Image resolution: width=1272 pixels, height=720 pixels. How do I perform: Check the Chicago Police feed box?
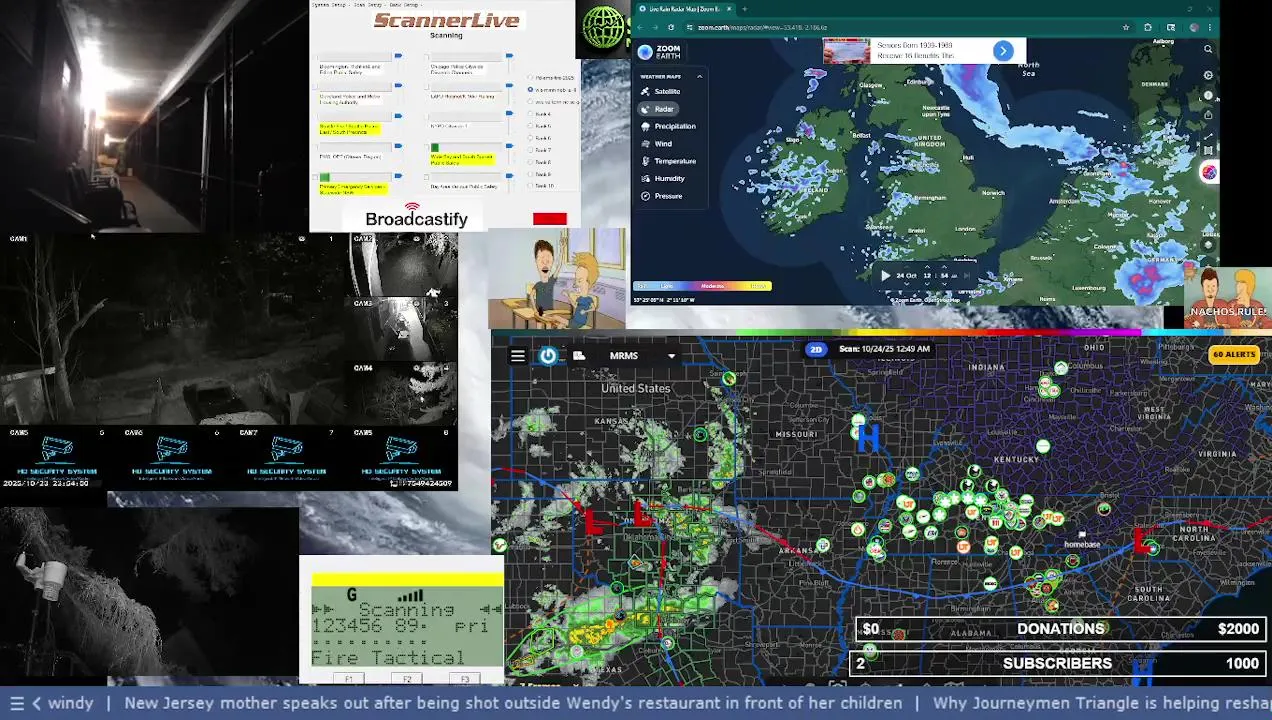click(427, 57)
